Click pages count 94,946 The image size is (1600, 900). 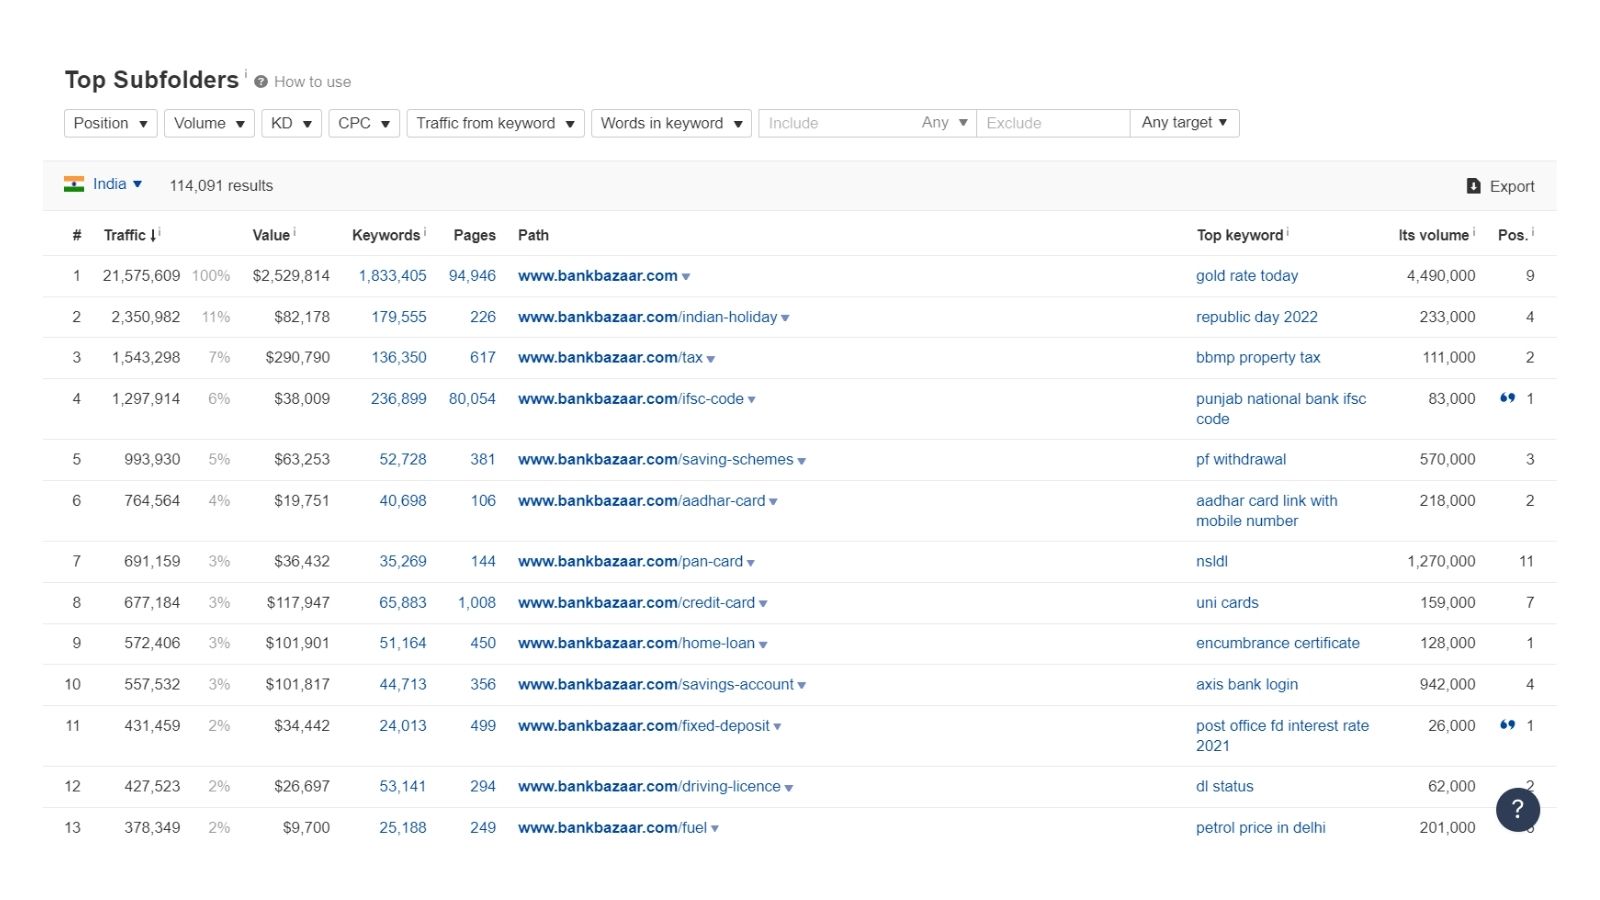point(472,275)
